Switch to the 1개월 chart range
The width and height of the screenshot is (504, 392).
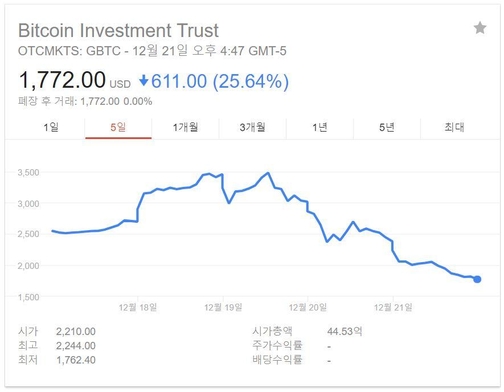(x=185, y=127)
